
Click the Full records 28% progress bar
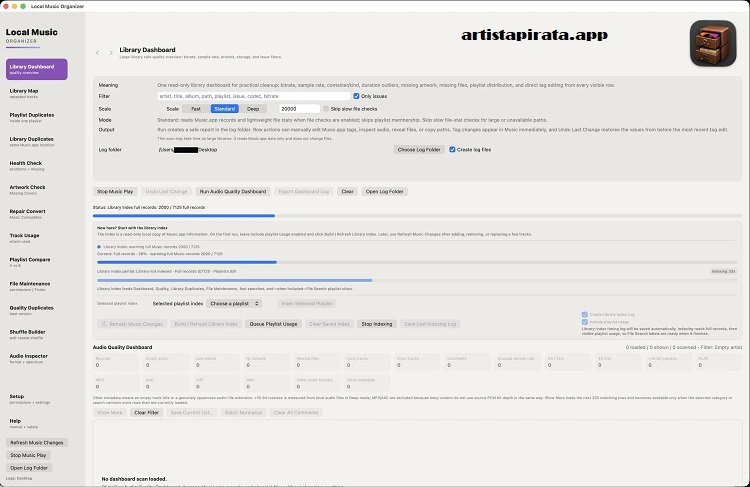tap(417, 262)
